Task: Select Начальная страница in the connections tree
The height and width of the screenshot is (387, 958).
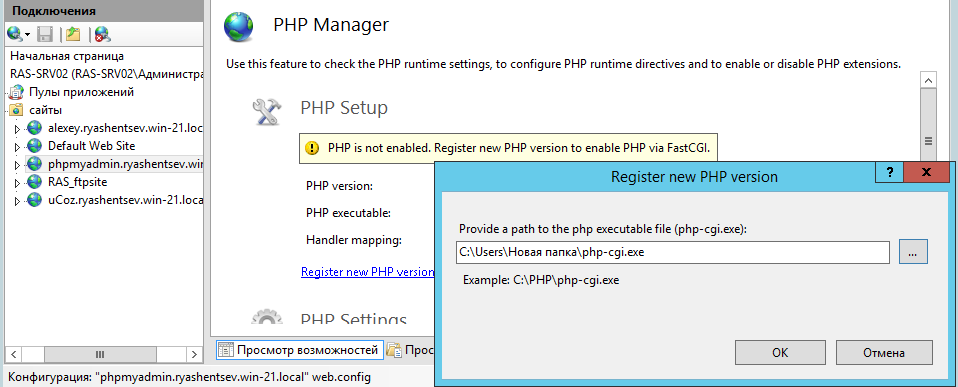Action: tap(67, 56)
